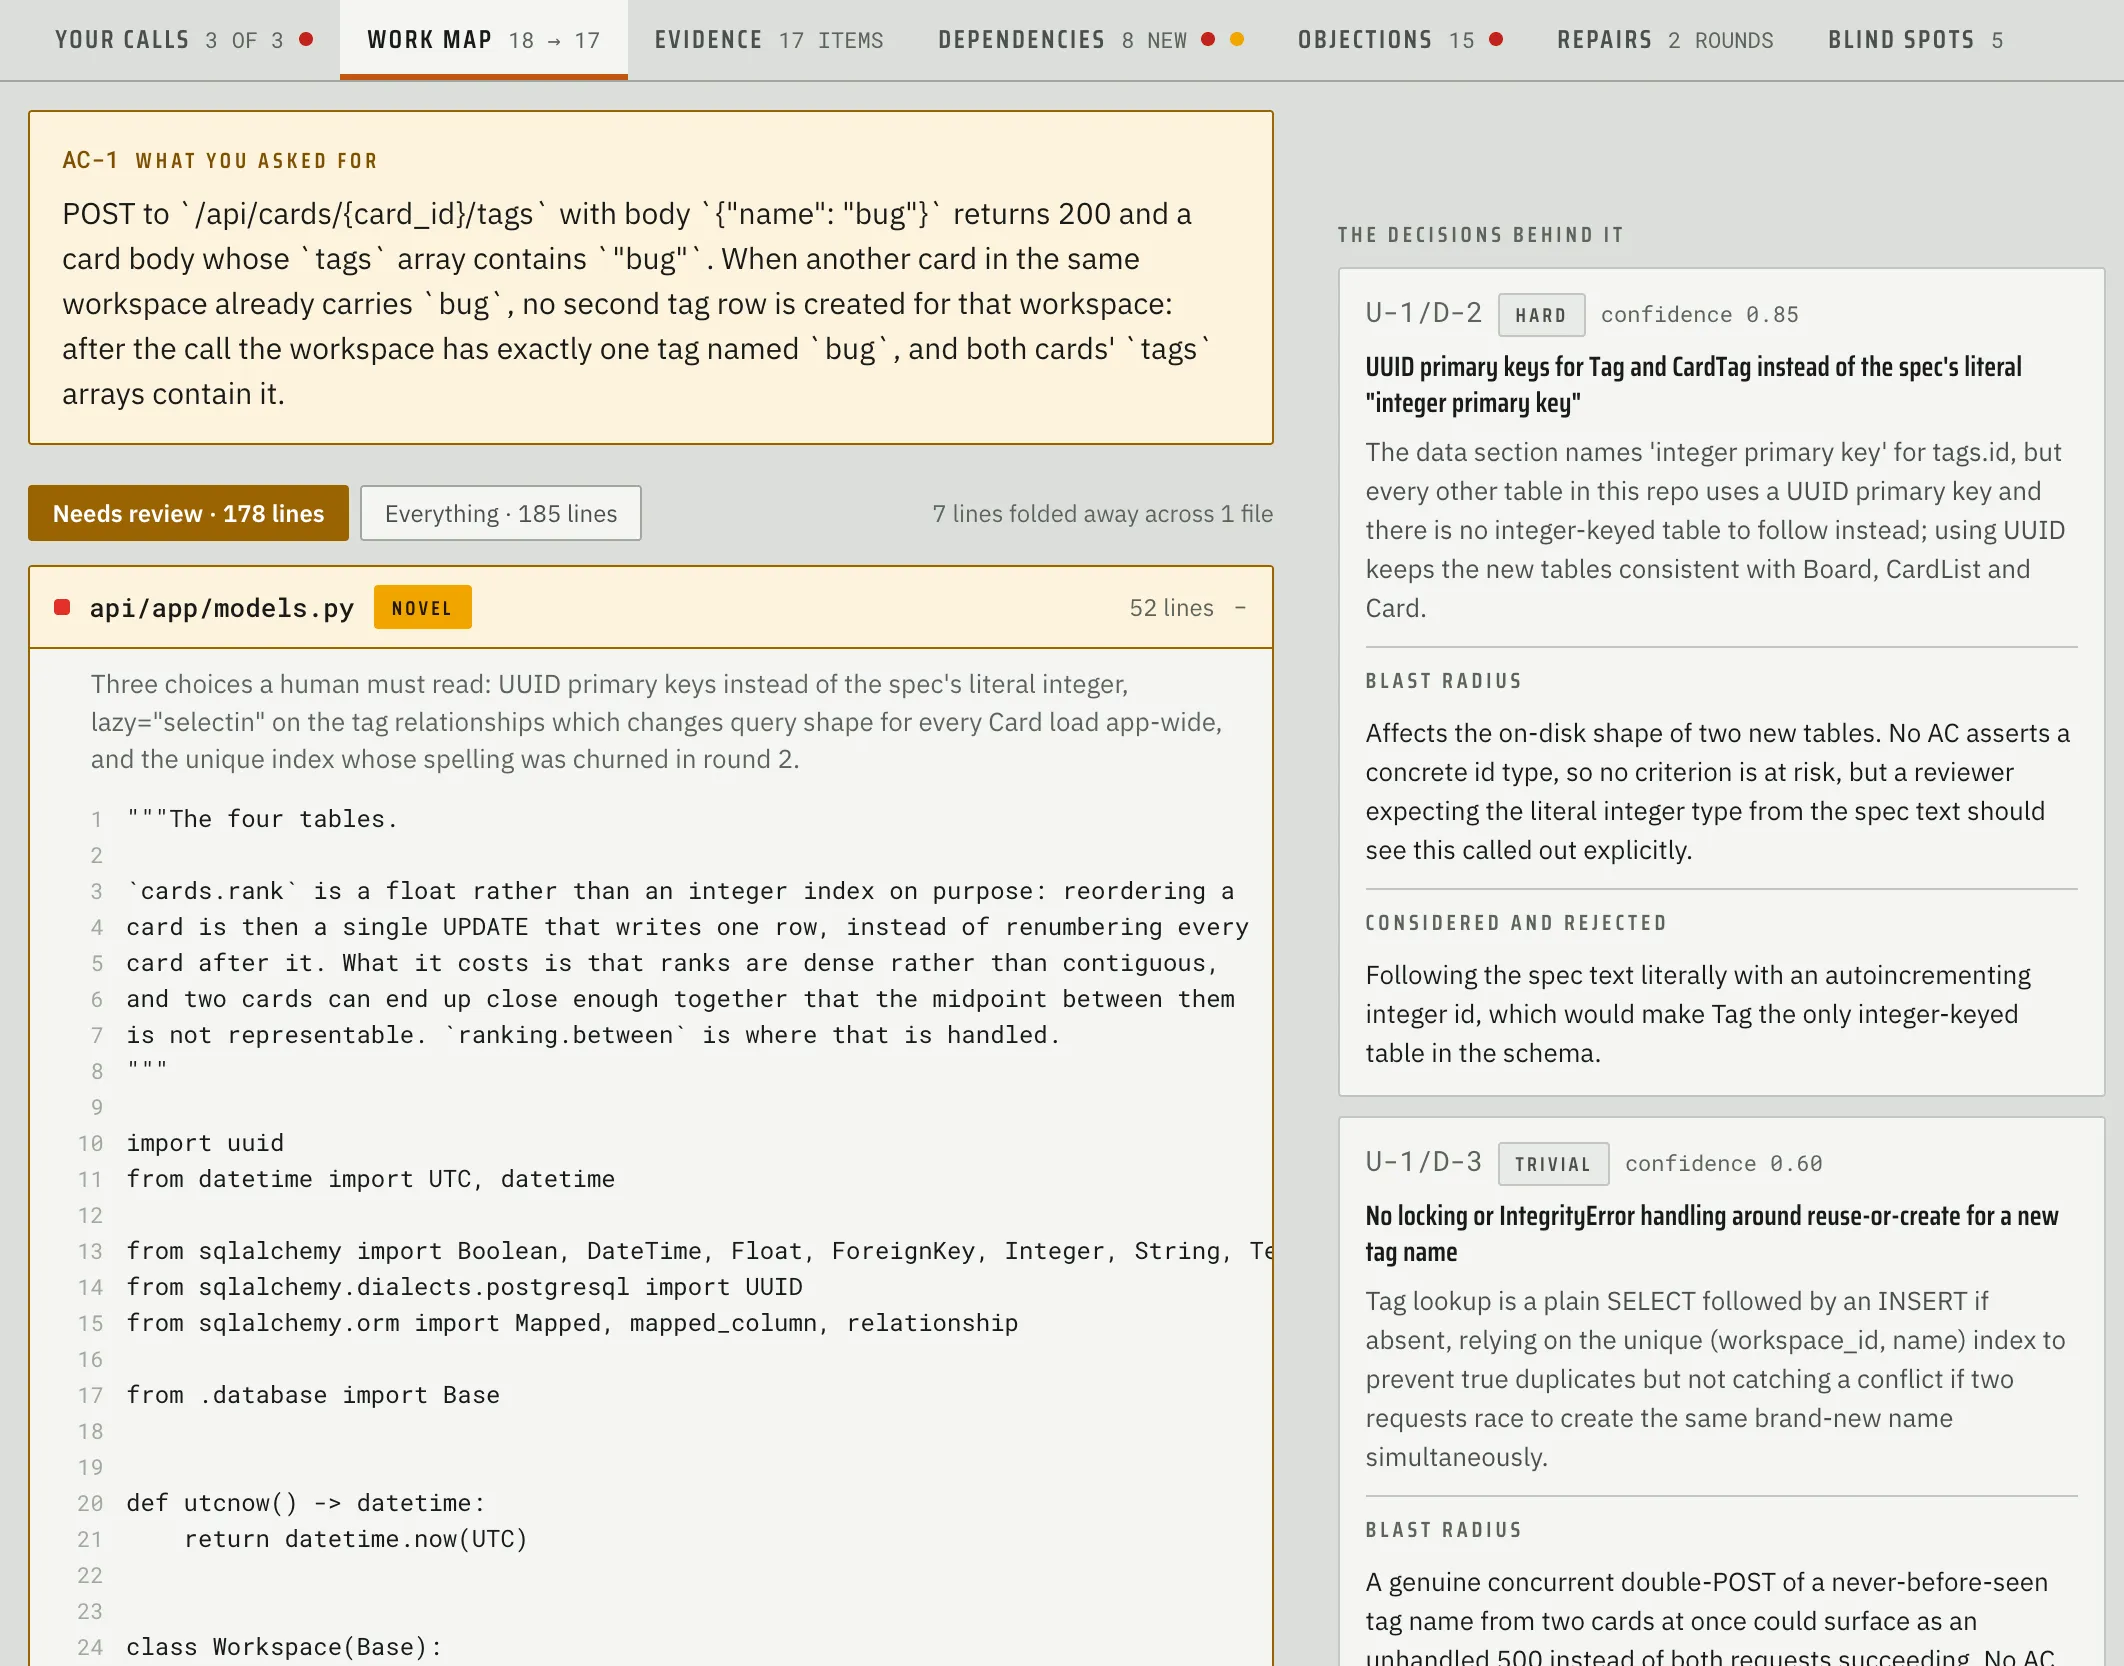Click the NOVEL badge on models.py

[x=422, y=608]
